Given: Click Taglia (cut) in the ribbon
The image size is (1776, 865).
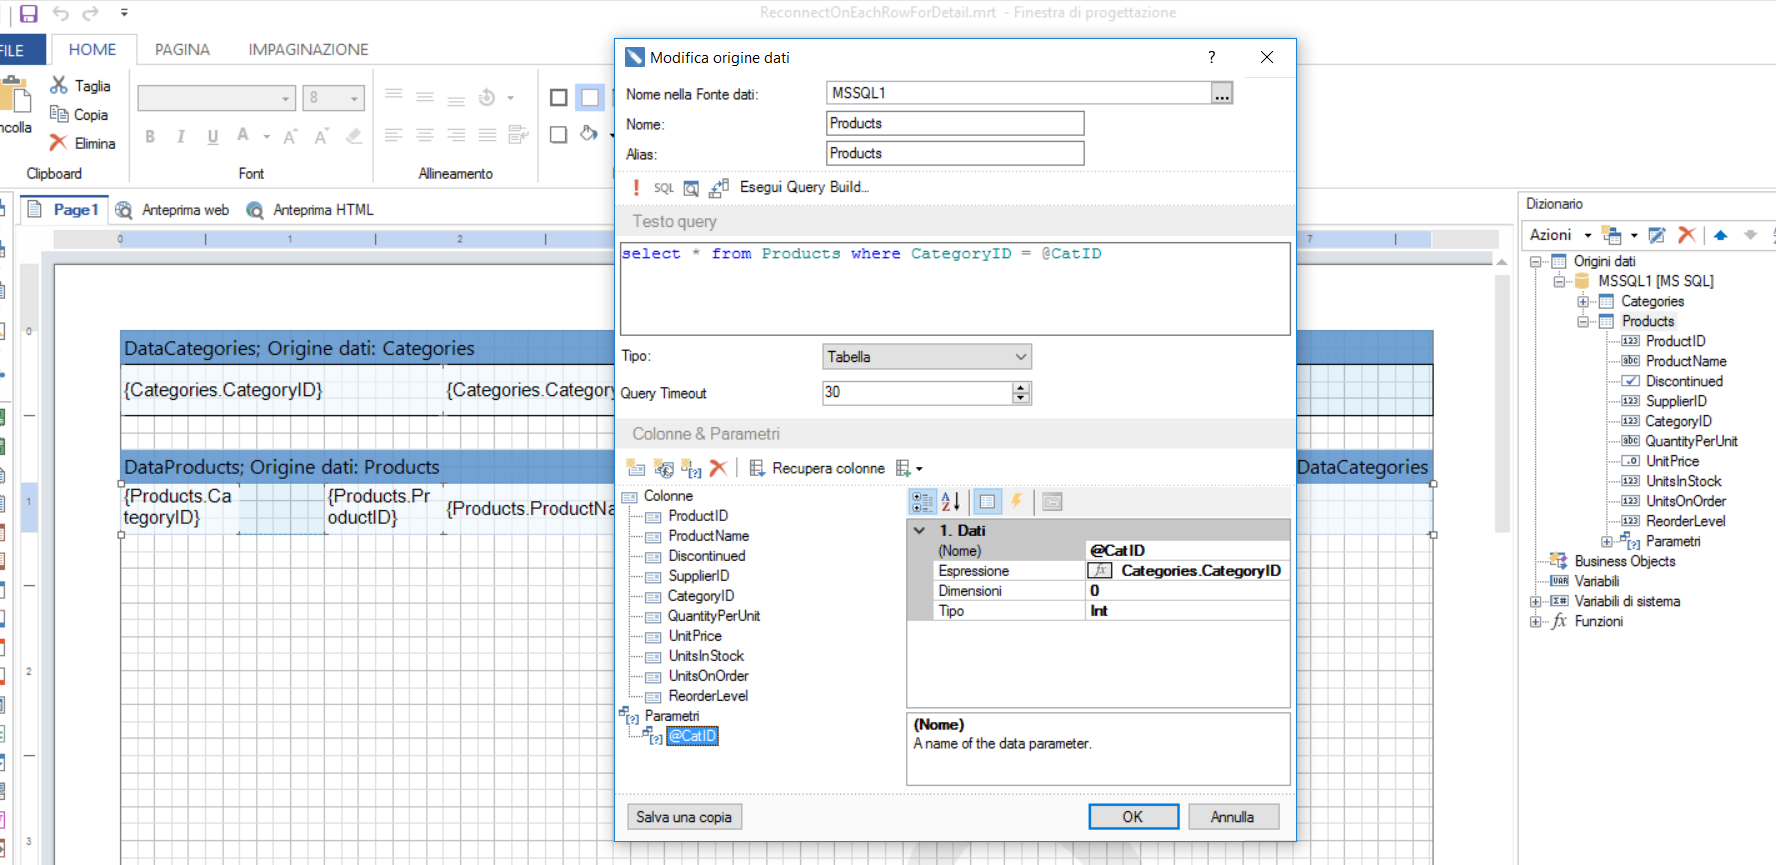Looking at the screenshot, I should [81, 86].
